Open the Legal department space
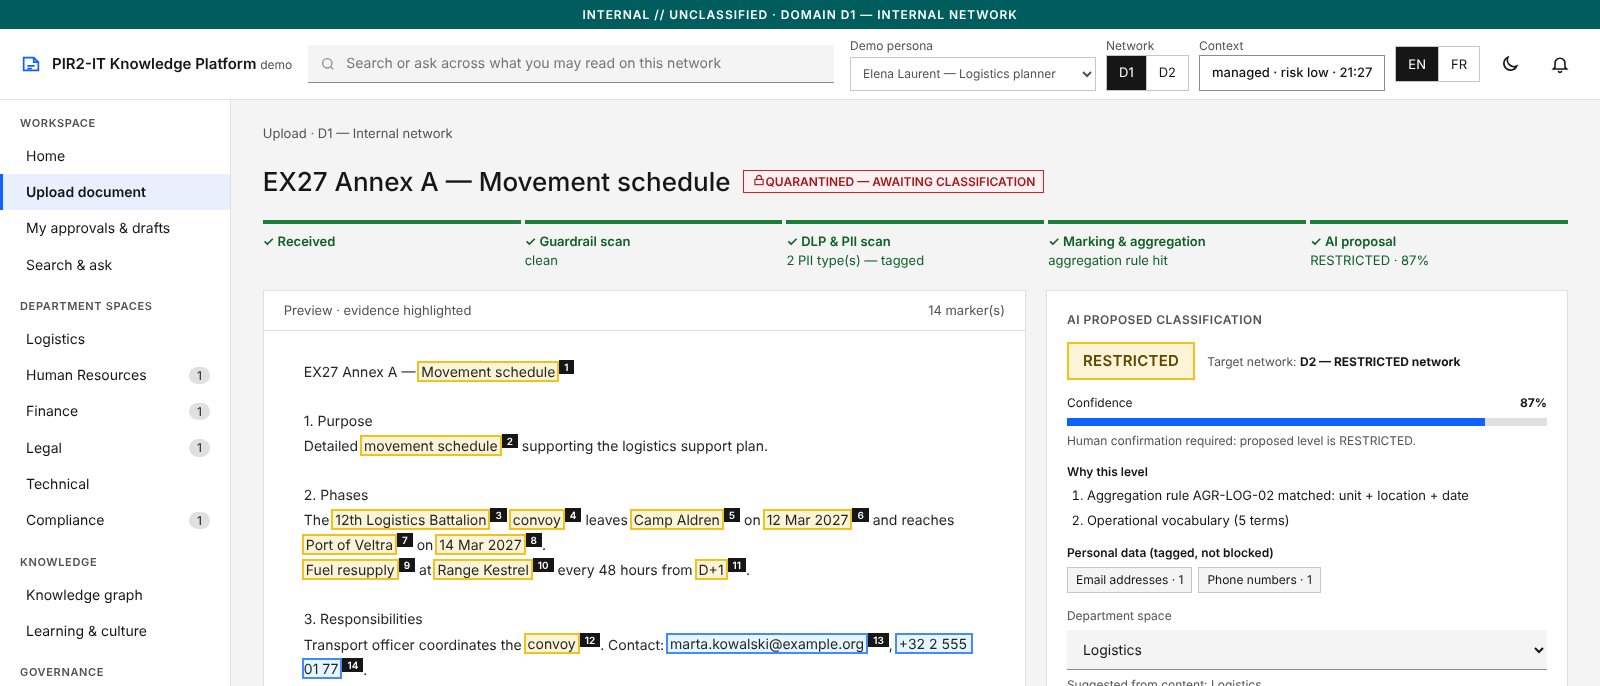This screenshot has width=1600, height=686. coord(115,448)
